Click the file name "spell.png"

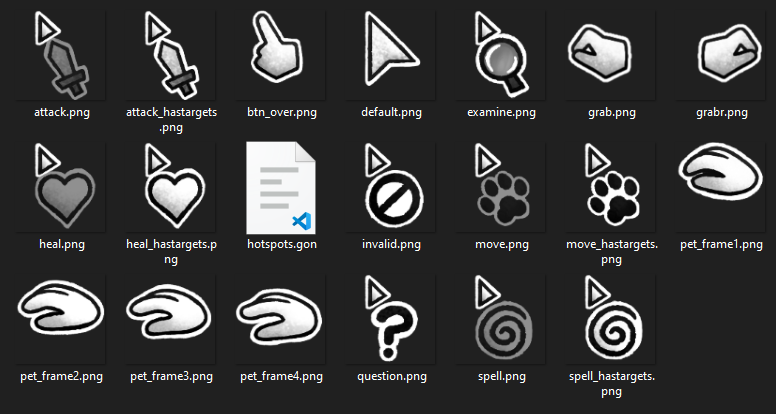pos(501,376)
